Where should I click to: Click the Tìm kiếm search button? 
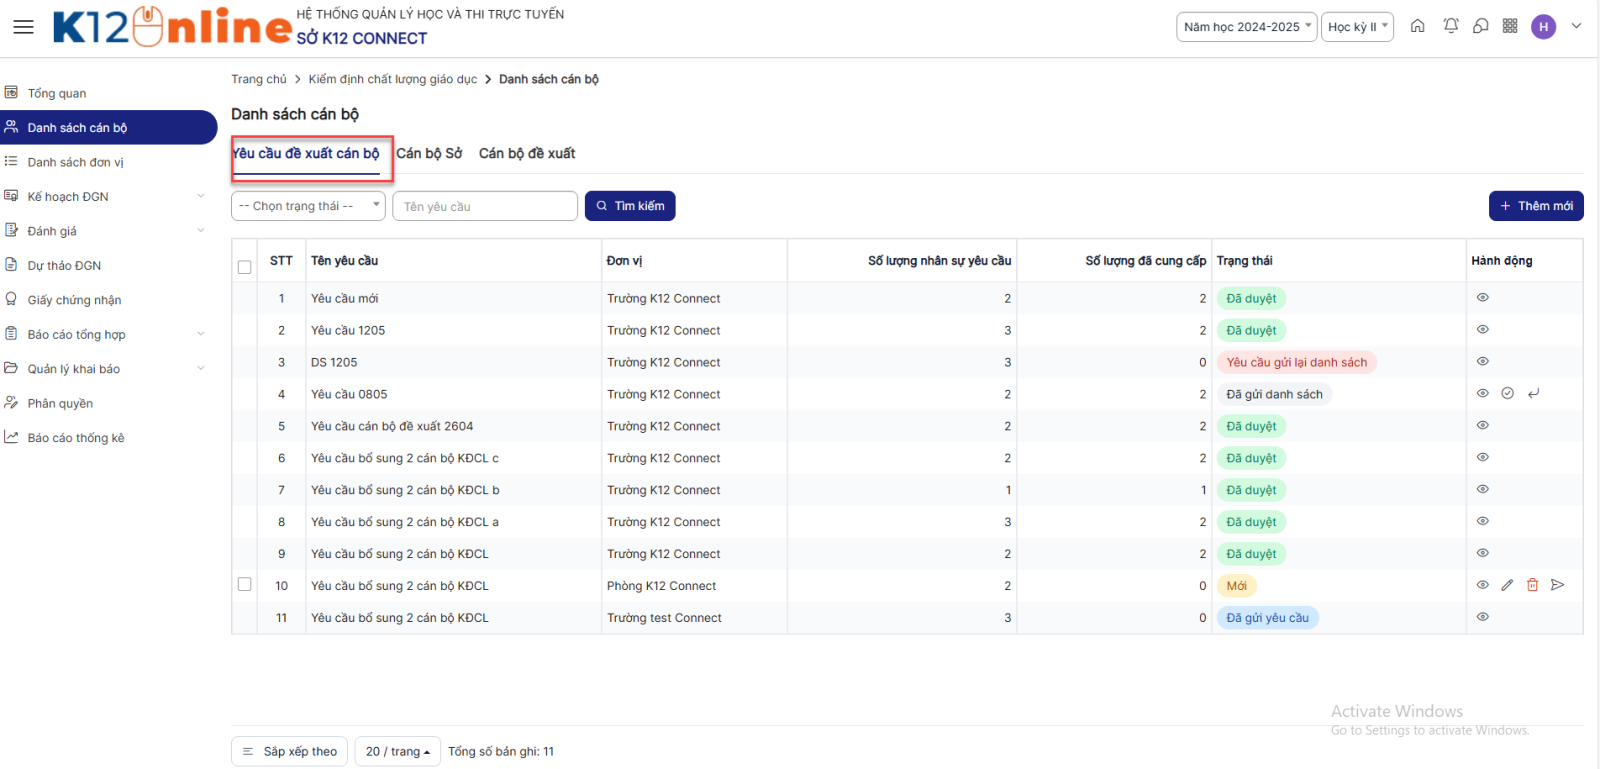pos(630,206)
